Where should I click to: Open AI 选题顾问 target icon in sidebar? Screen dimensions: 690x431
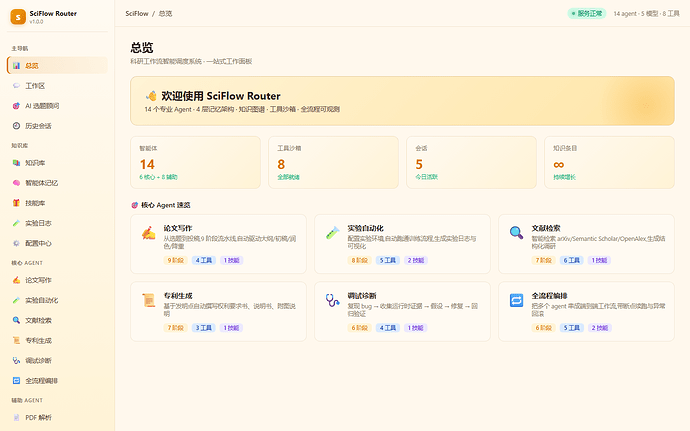[16, 106]
